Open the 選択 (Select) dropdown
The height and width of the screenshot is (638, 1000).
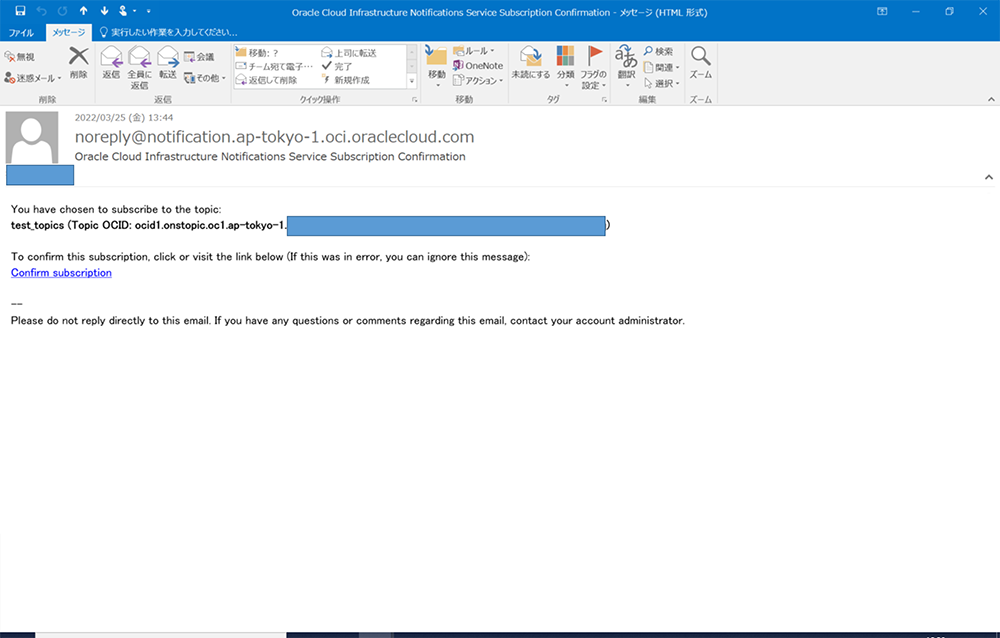point(661,83)
